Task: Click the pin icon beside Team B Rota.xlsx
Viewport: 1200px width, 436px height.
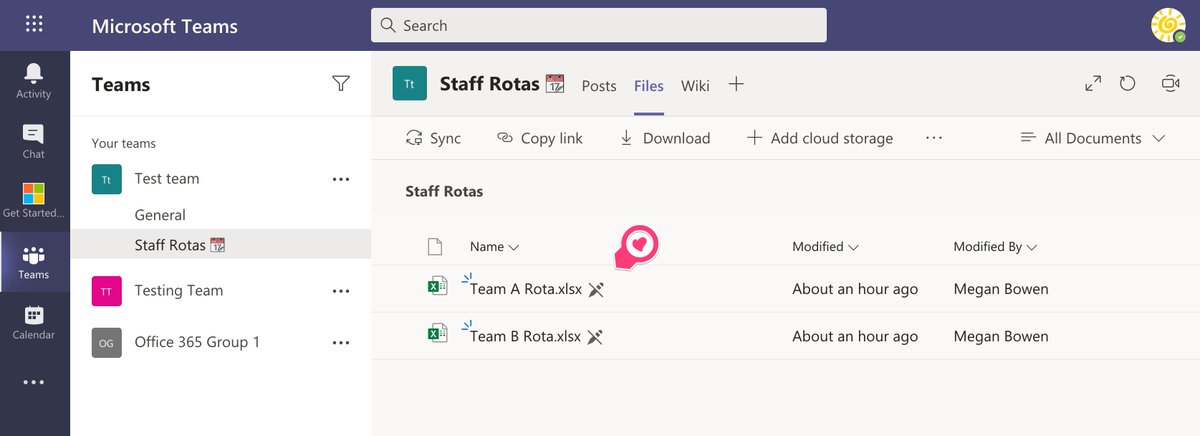Action: click(x=594, y=337)
